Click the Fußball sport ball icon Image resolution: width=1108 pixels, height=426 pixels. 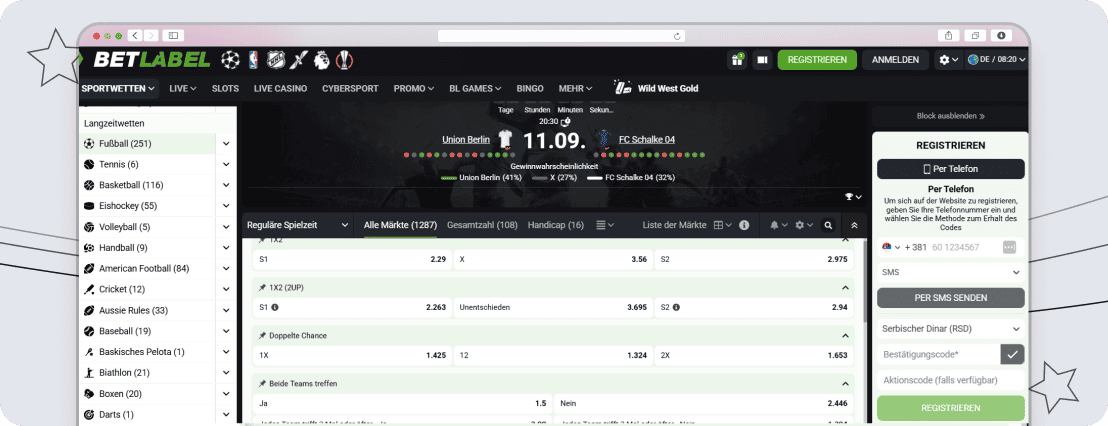tap(89, 143)
